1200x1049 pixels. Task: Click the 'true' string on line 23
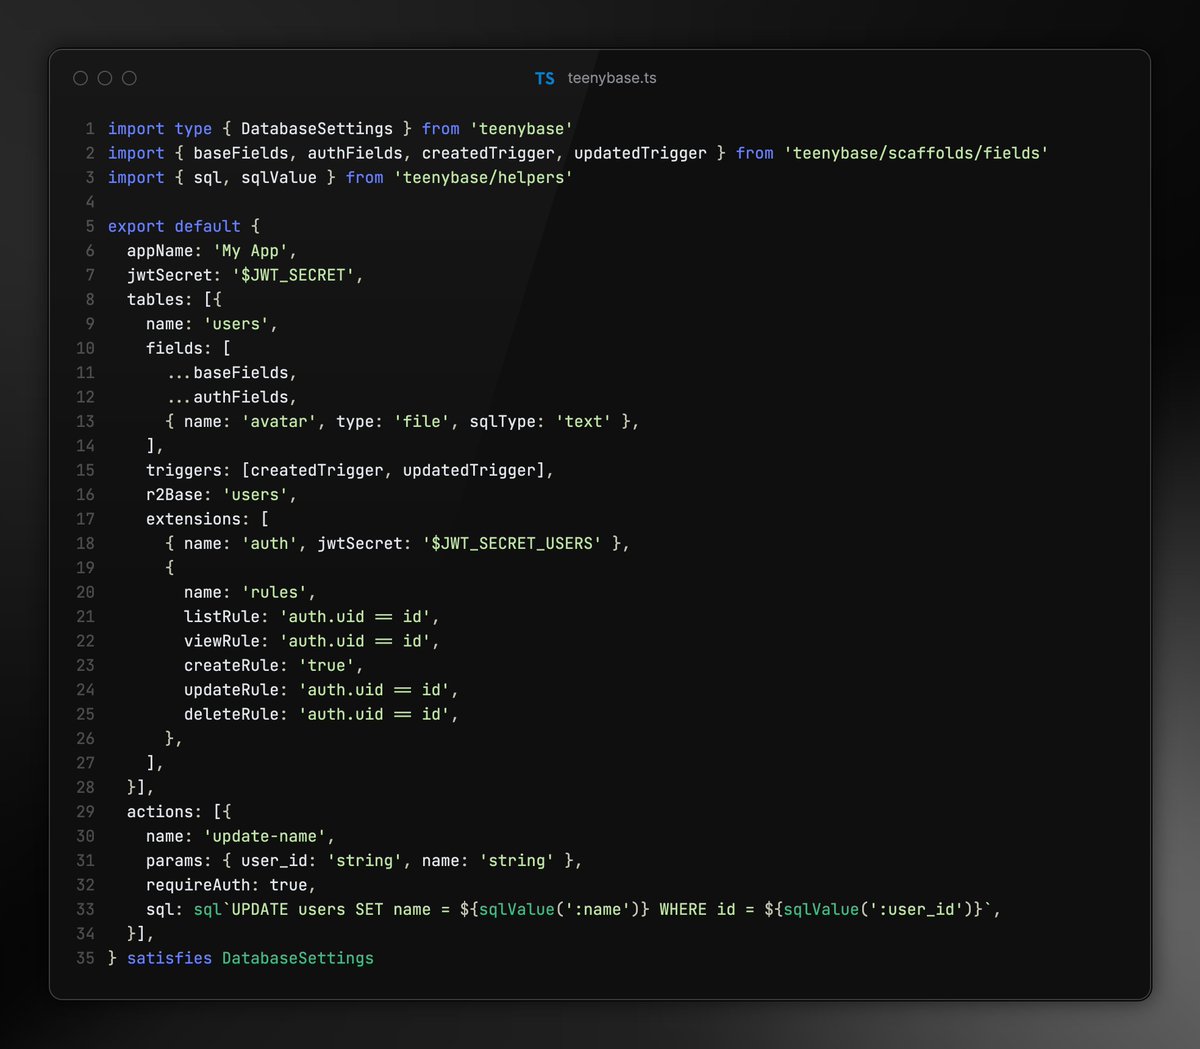(326, 665)
